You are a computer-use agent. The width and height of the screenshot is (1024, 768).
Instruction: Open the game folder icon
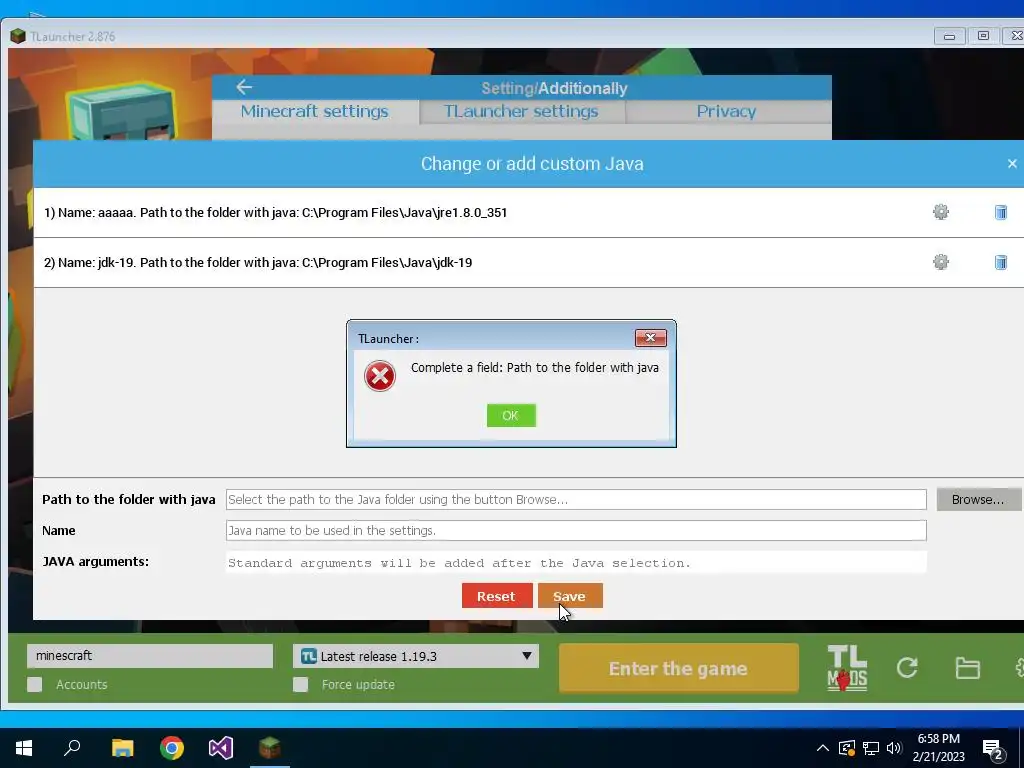[x=967, y=668]
